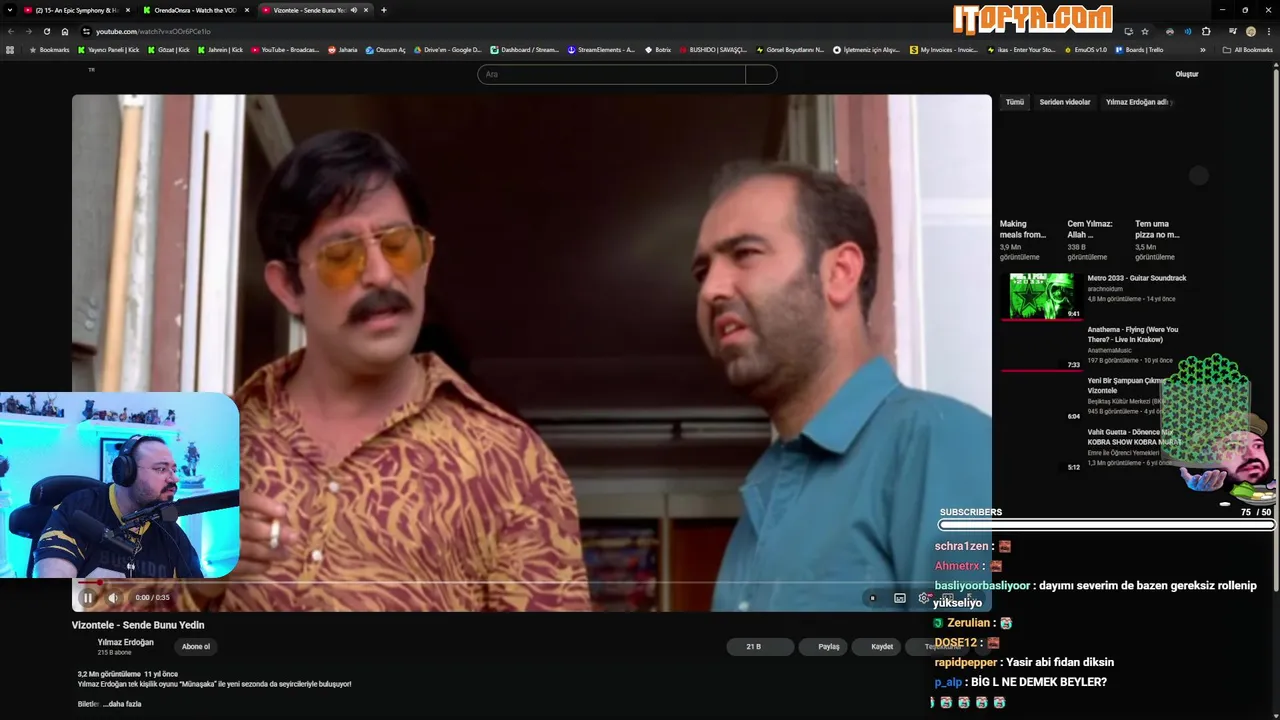Switch to the An Epic Symphony tab
The width and height of the screenshot is (1280, 720).
tap(78, 10)
